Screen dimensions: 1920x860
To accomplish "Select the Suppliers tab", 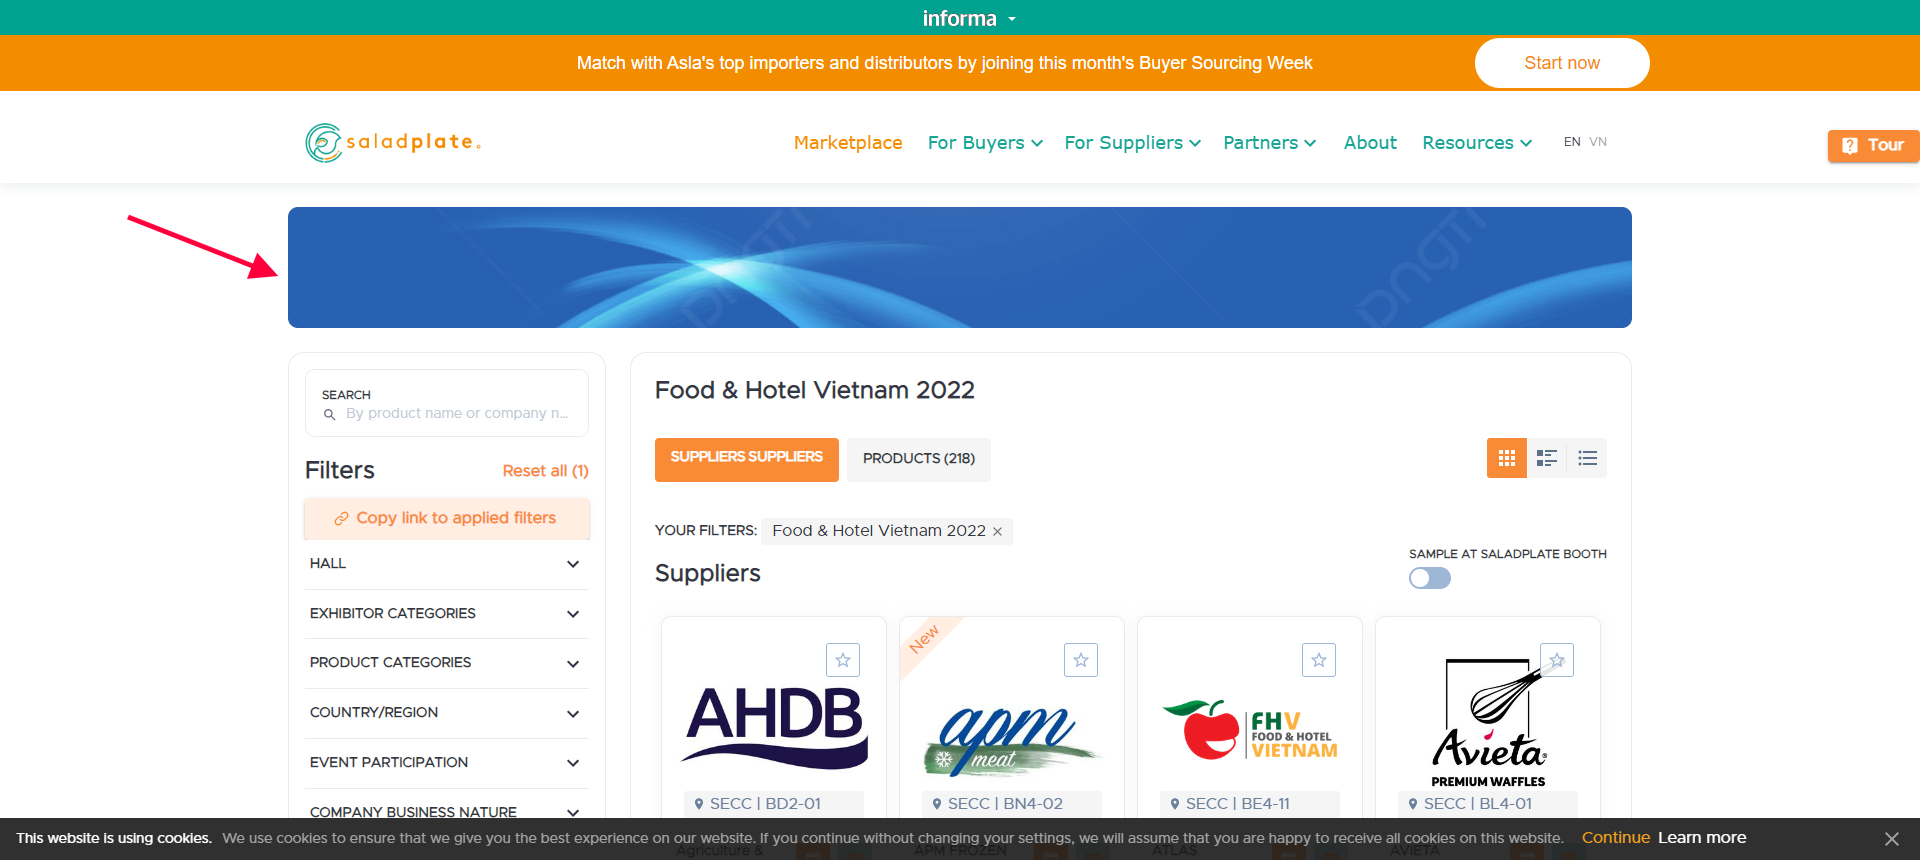I will [x=747, y=459].
